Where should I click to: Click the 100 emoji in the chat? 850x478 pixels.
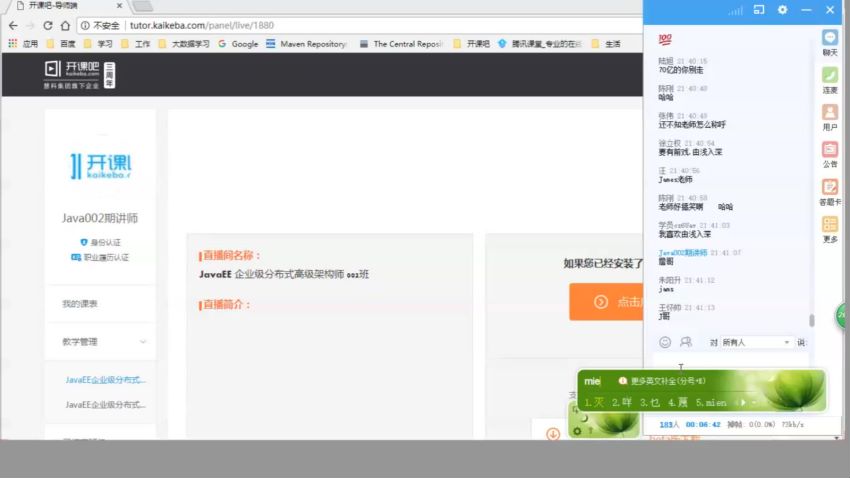(x=665, y=39)
